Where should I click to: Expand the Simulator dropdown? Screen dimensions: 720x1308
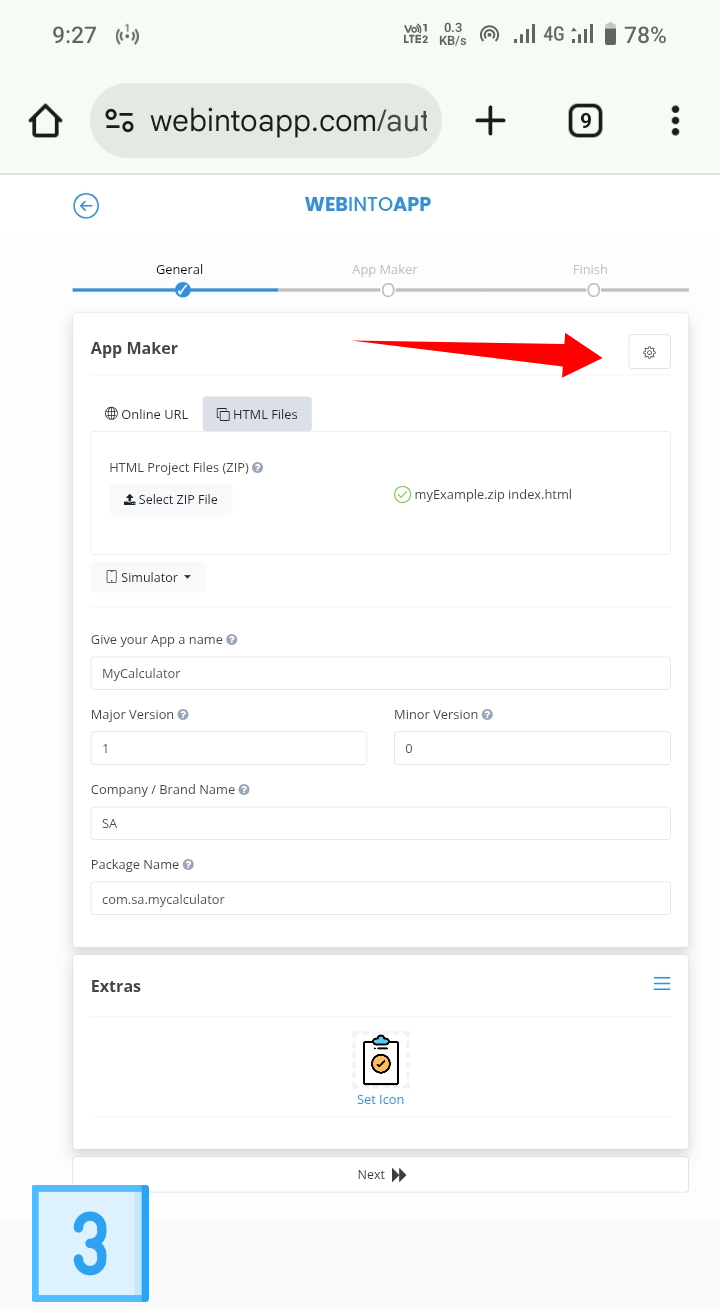point(148,577)
